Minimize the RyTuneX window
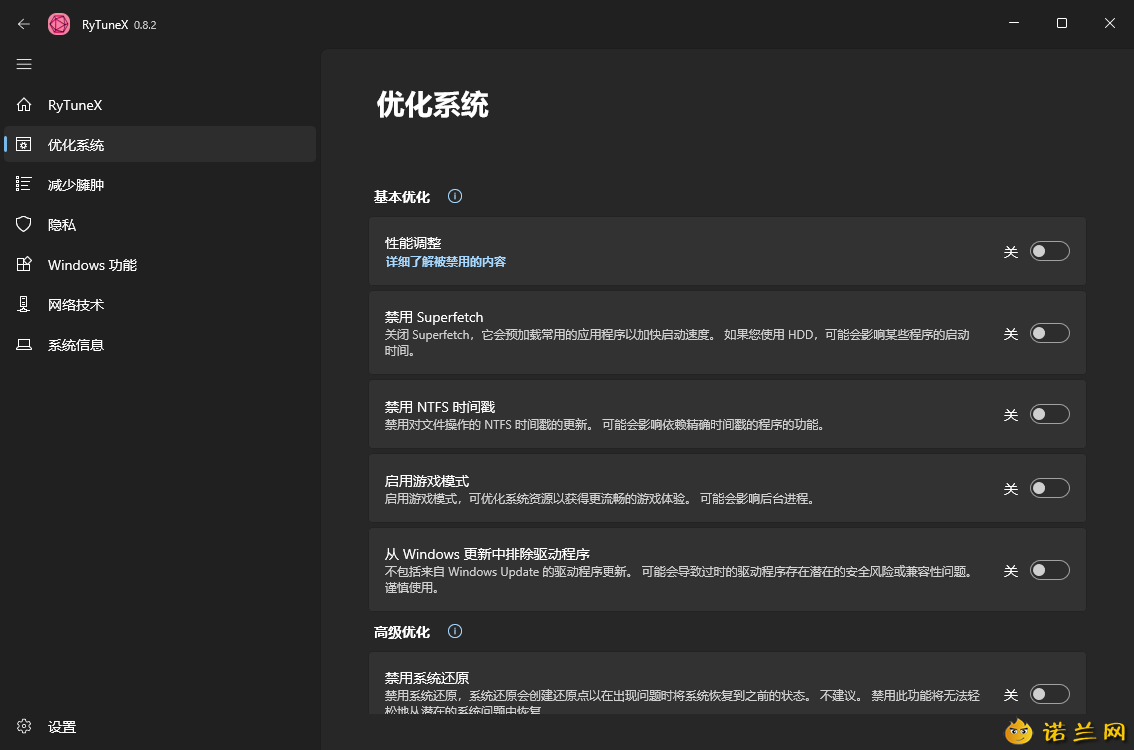 [1014, 23]
